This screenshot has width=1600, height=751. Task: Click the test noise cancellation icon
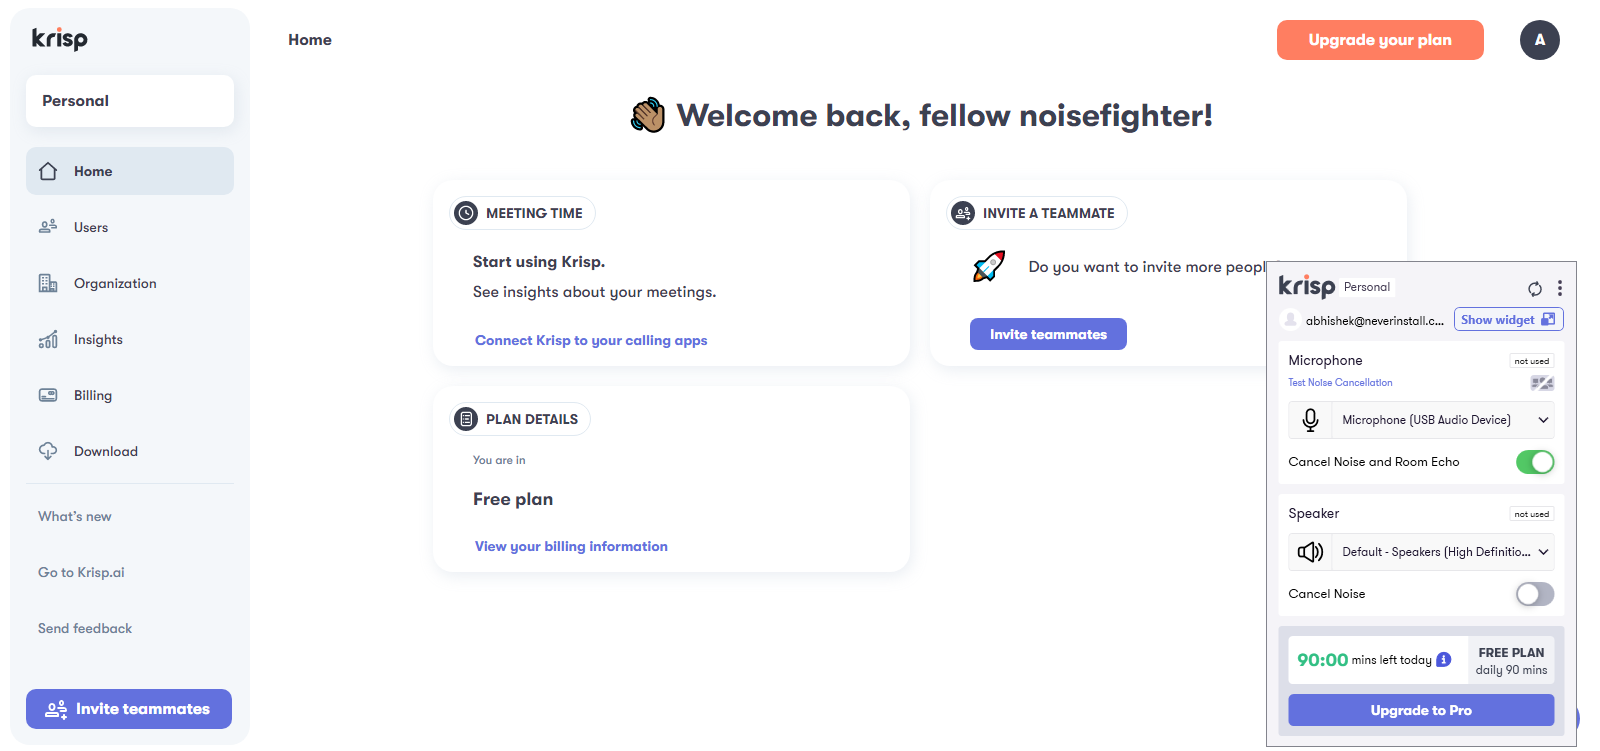[x=1542, y=383]
